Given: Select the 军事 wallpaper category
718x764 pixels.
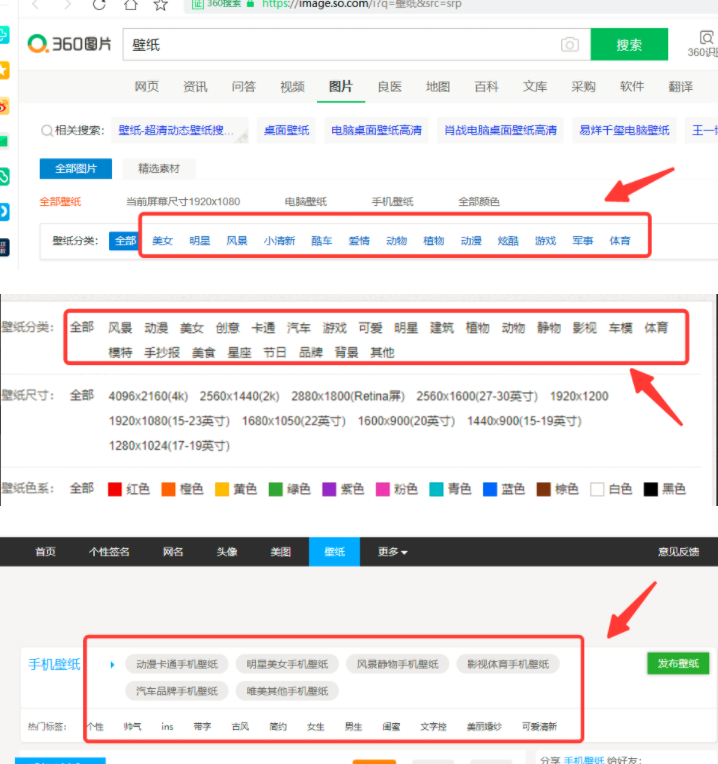Looking at the screenshot, I should 582,241.
